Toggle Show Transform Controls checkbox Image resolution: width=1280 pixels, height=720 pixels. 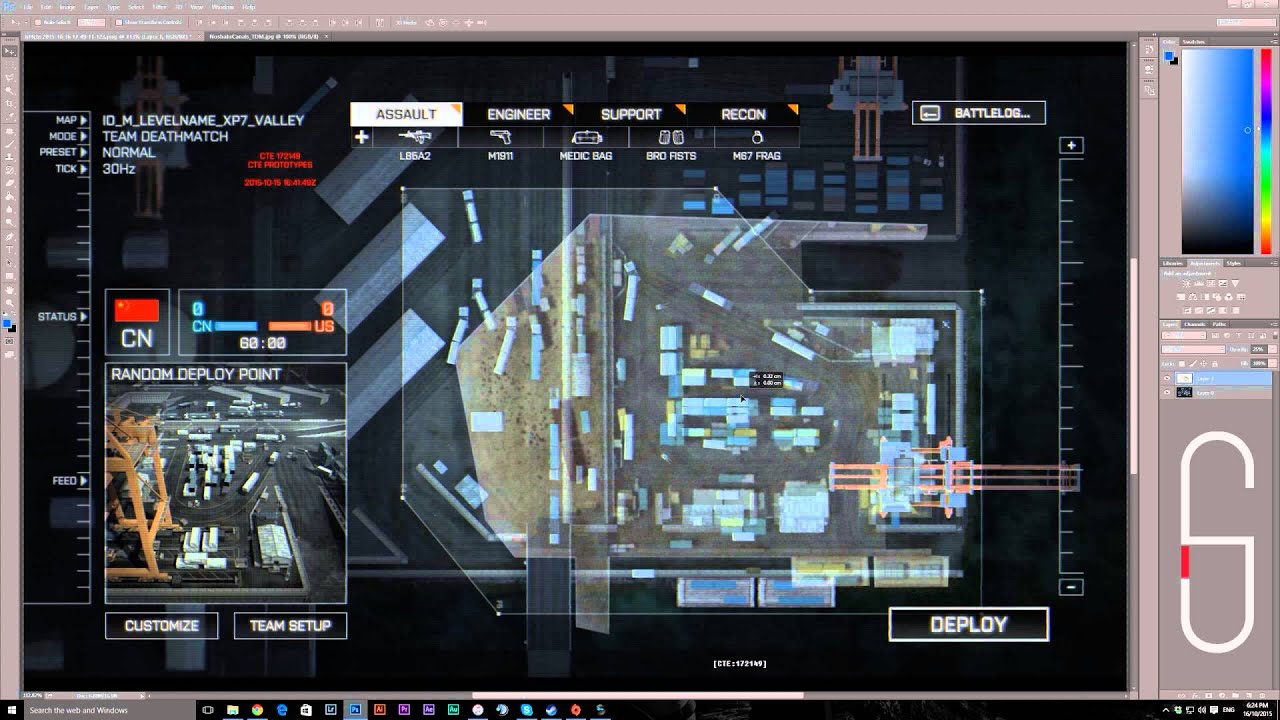click(x=119, y=22)
